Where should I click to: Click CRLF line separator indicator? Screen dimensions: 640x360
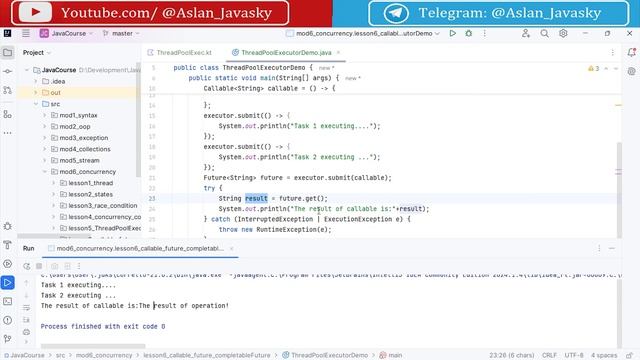(549, 356)
